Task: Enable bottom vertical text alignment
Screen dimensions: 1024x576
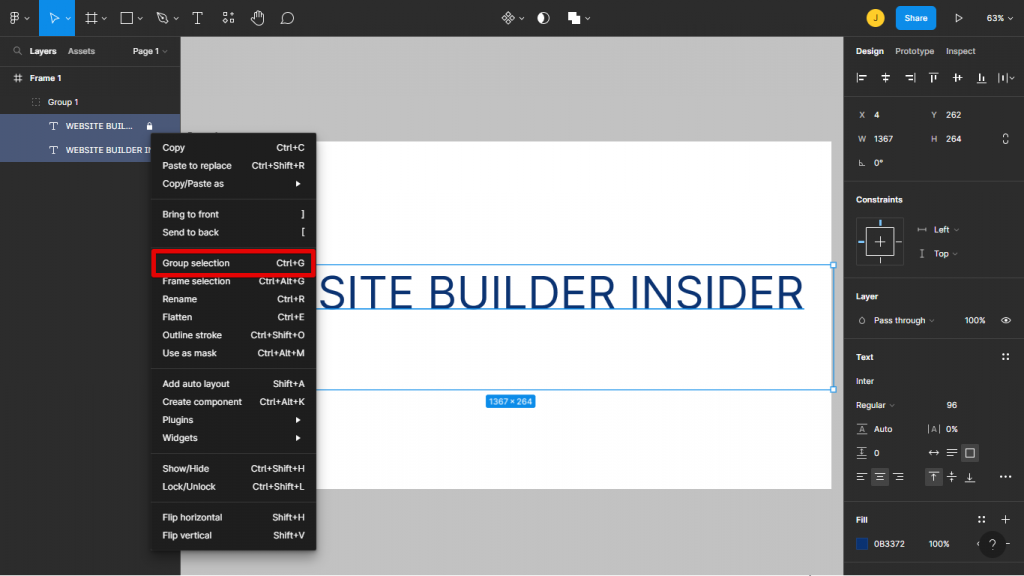Action: (970, 477)
